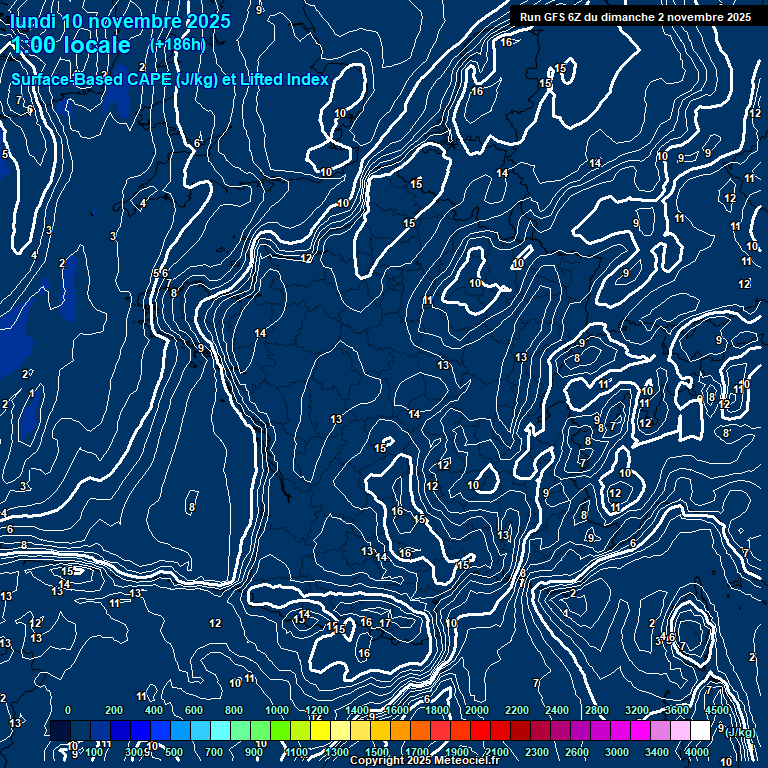Viewport: 768px width, 768px height.
Task: Click the pure red swatch below the 2000 label
Action: point(480,730)
